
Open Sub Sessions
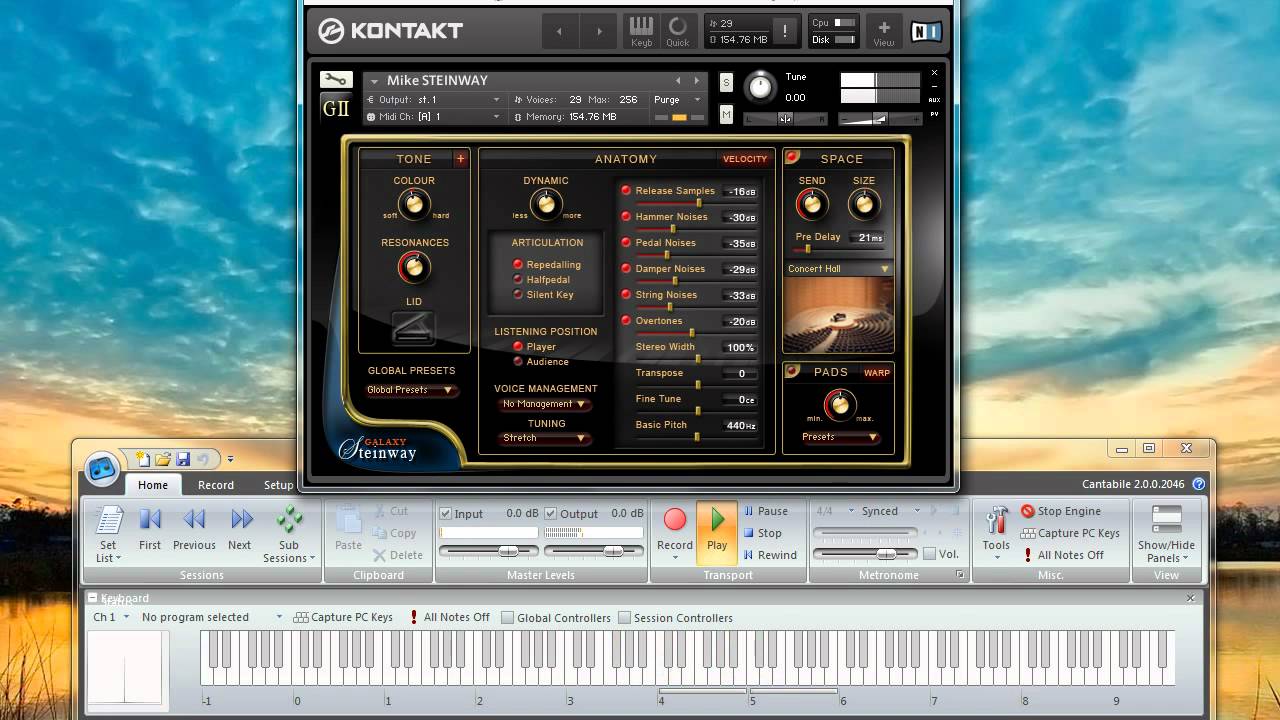coord(289,534)
